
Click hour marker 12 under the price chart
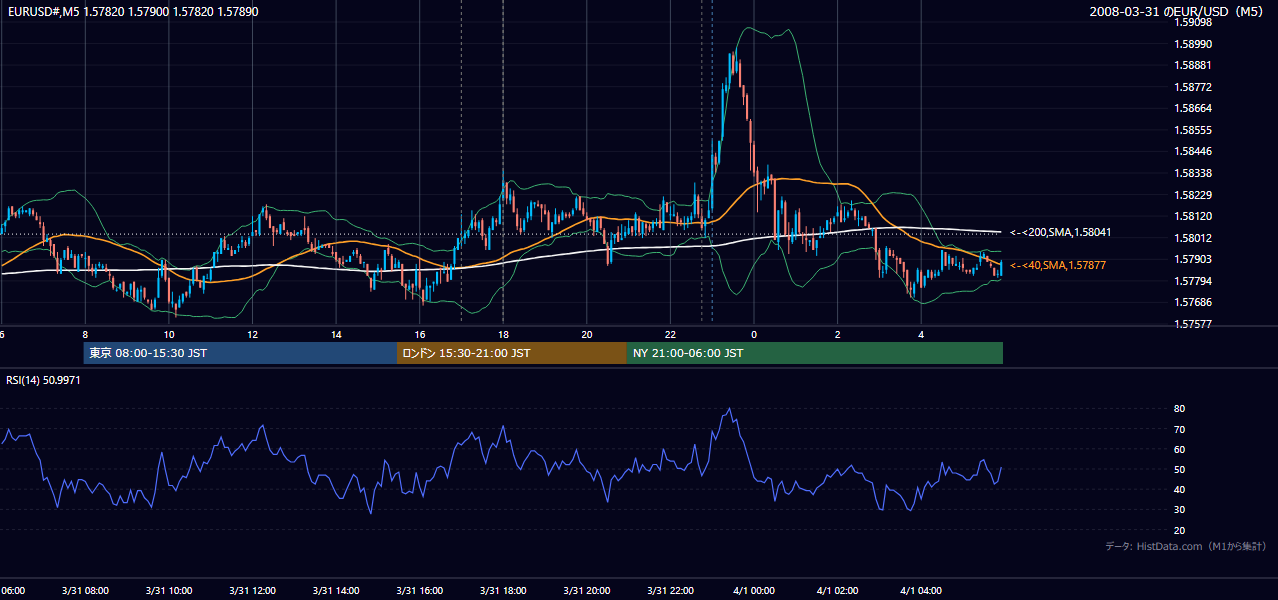point(252,334)
